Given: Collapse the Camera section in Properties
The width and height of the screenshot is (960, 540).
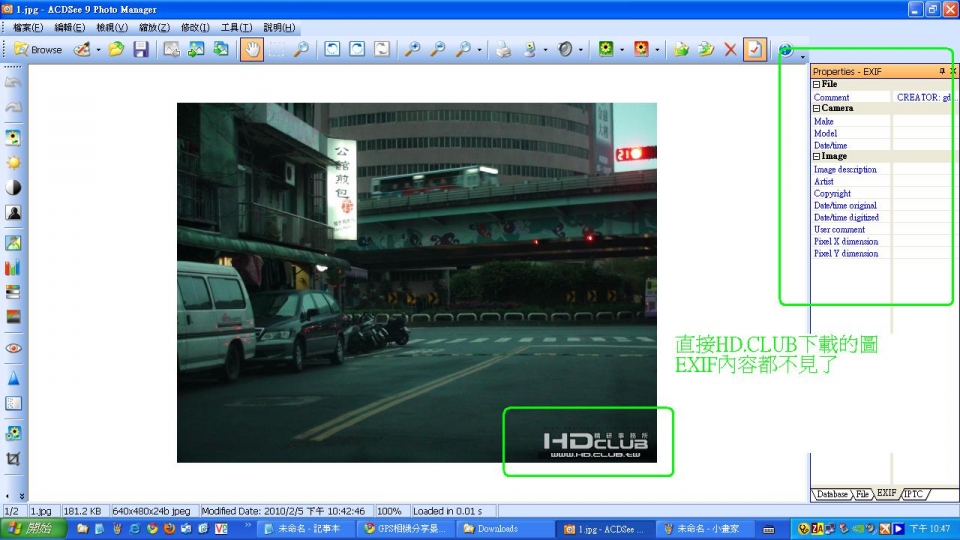Looking at the screenshot, I should tap(816, 108).
